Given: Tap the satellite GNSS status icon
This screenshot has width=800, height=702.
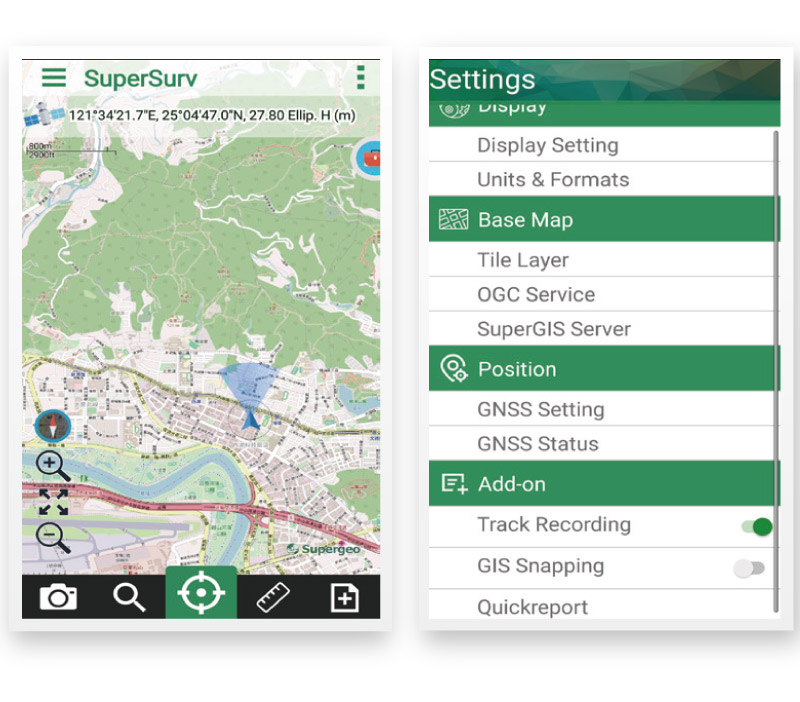Looking at the screenshot, I should click(x=44, y=114).
